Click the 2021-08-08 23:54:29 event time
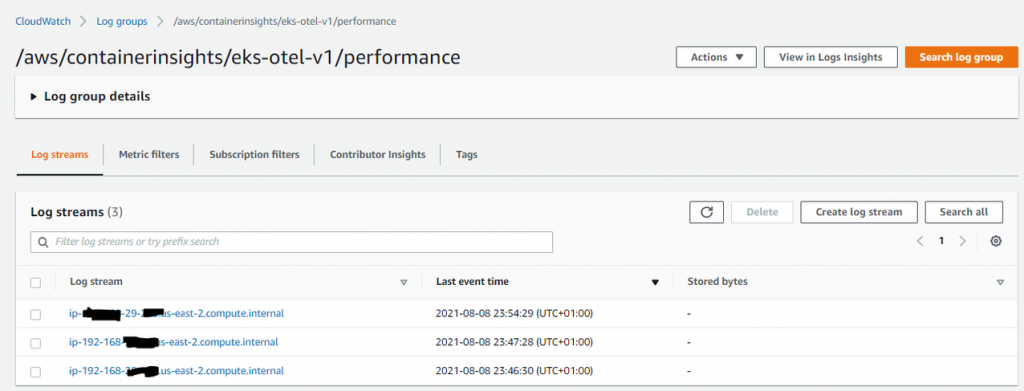The height and width of the screenshot is (391, 1024). click(x=514, y=314)
